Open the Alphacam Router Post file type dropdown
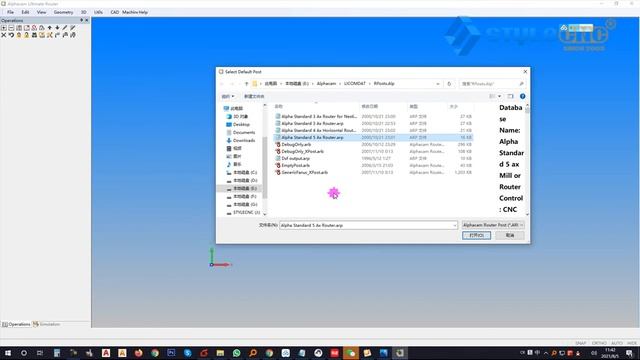Screen dimensions: 640x360 click(493, 225)
